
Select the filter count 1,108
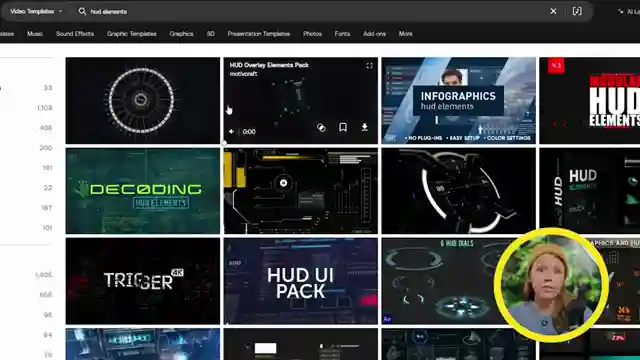44,108
